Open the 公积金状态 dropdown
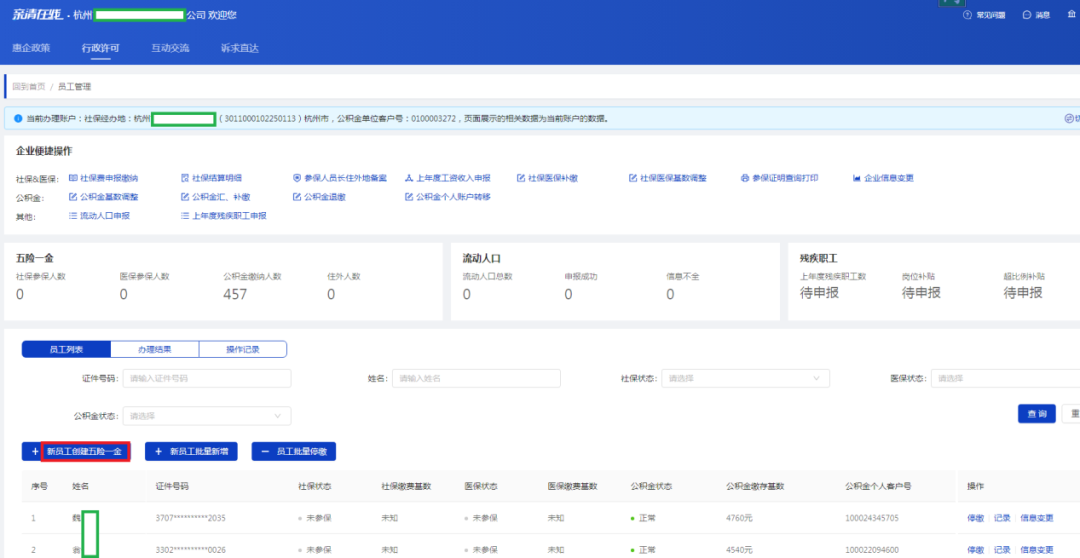The width and height of the screenshot is (1080, 558). click(207, 416)
